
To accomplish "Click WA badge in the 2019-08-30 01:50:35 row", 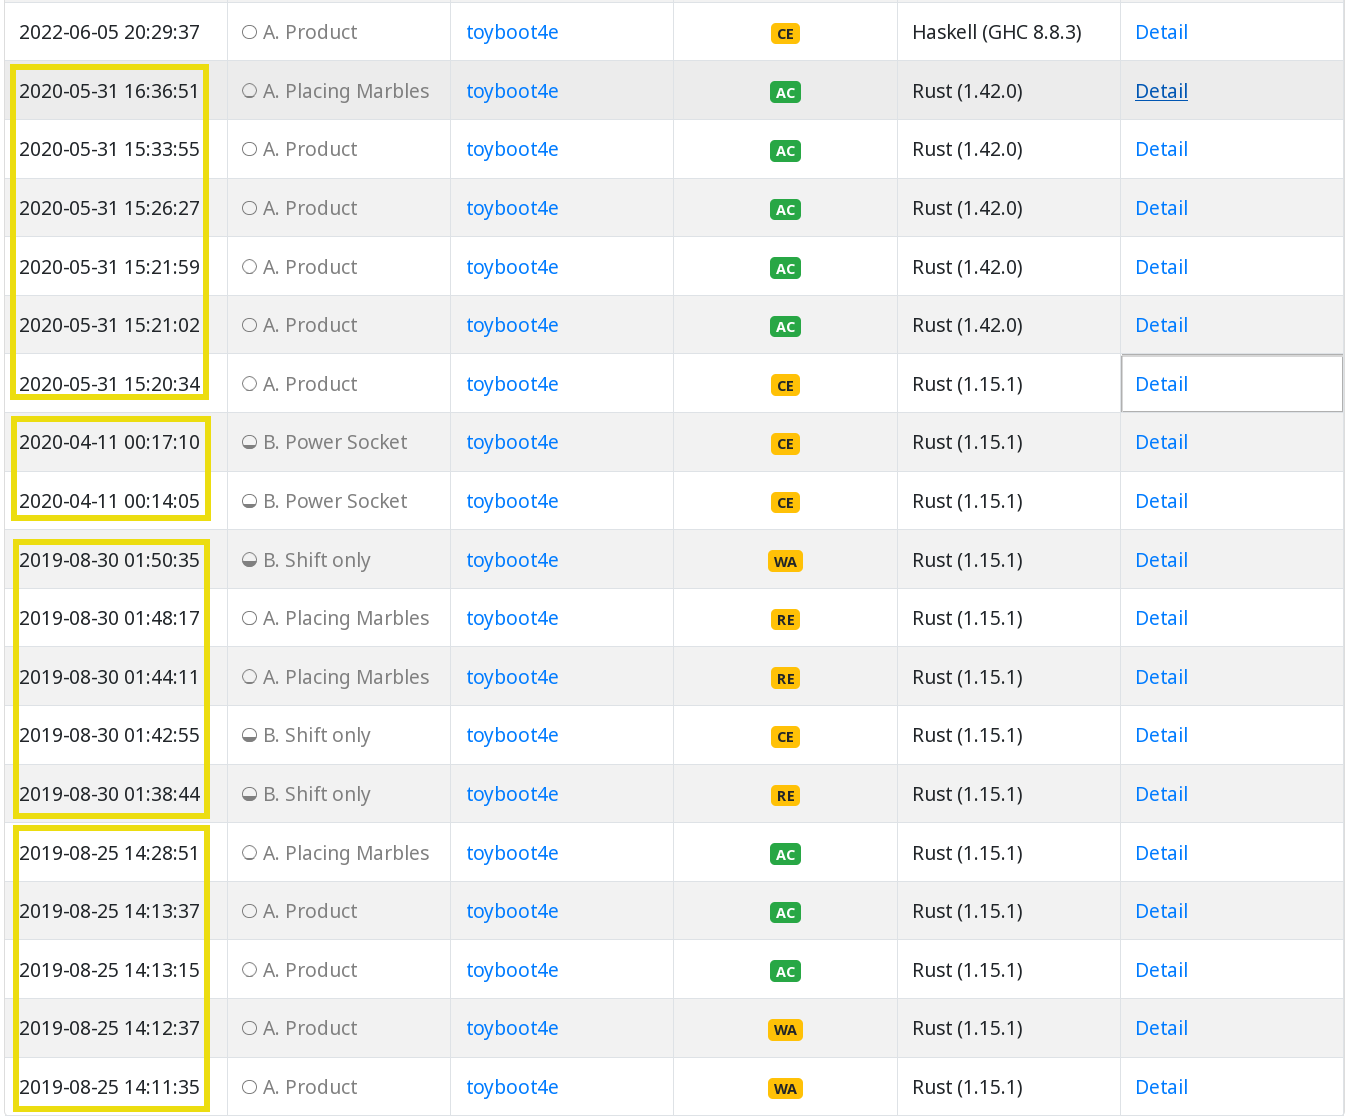I will (x=785, y=561).
